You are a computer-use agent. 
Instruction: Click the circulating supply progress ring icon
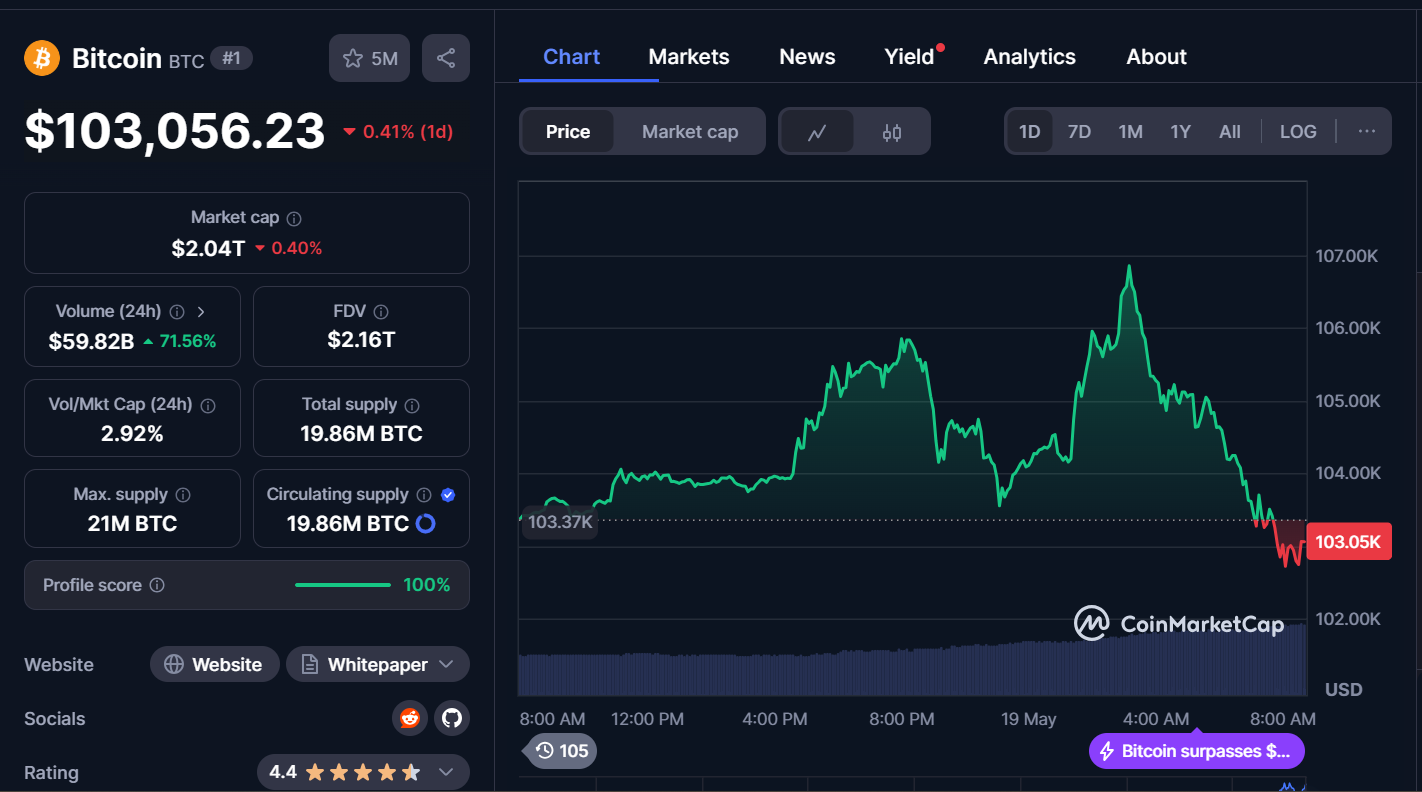[425, 523]
